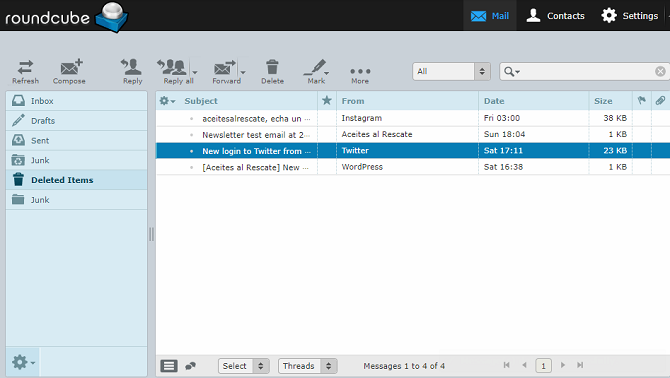This screenshot has height=378, width=670.
Task: Open the Junk folder above Deleted Items
Action: pyautogui.click(x=76, y=160)
